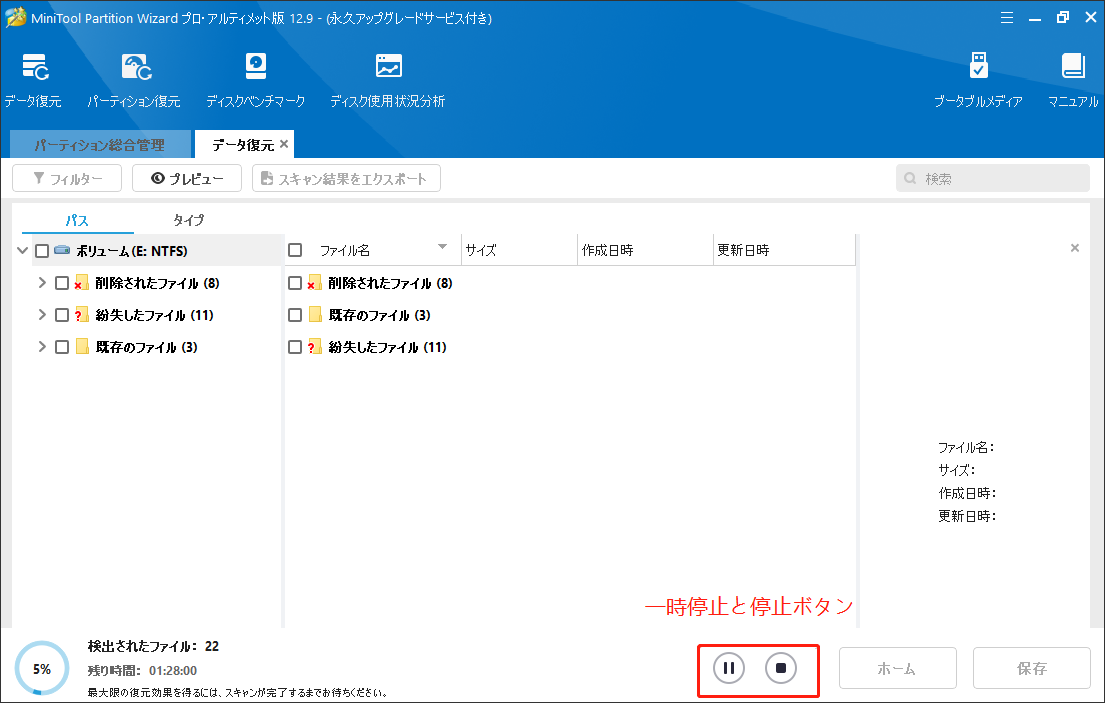Click deleted-files folder icon in file list
Image resolution: width=1105 pixels, height=703 pixels.
pos(314,283)
